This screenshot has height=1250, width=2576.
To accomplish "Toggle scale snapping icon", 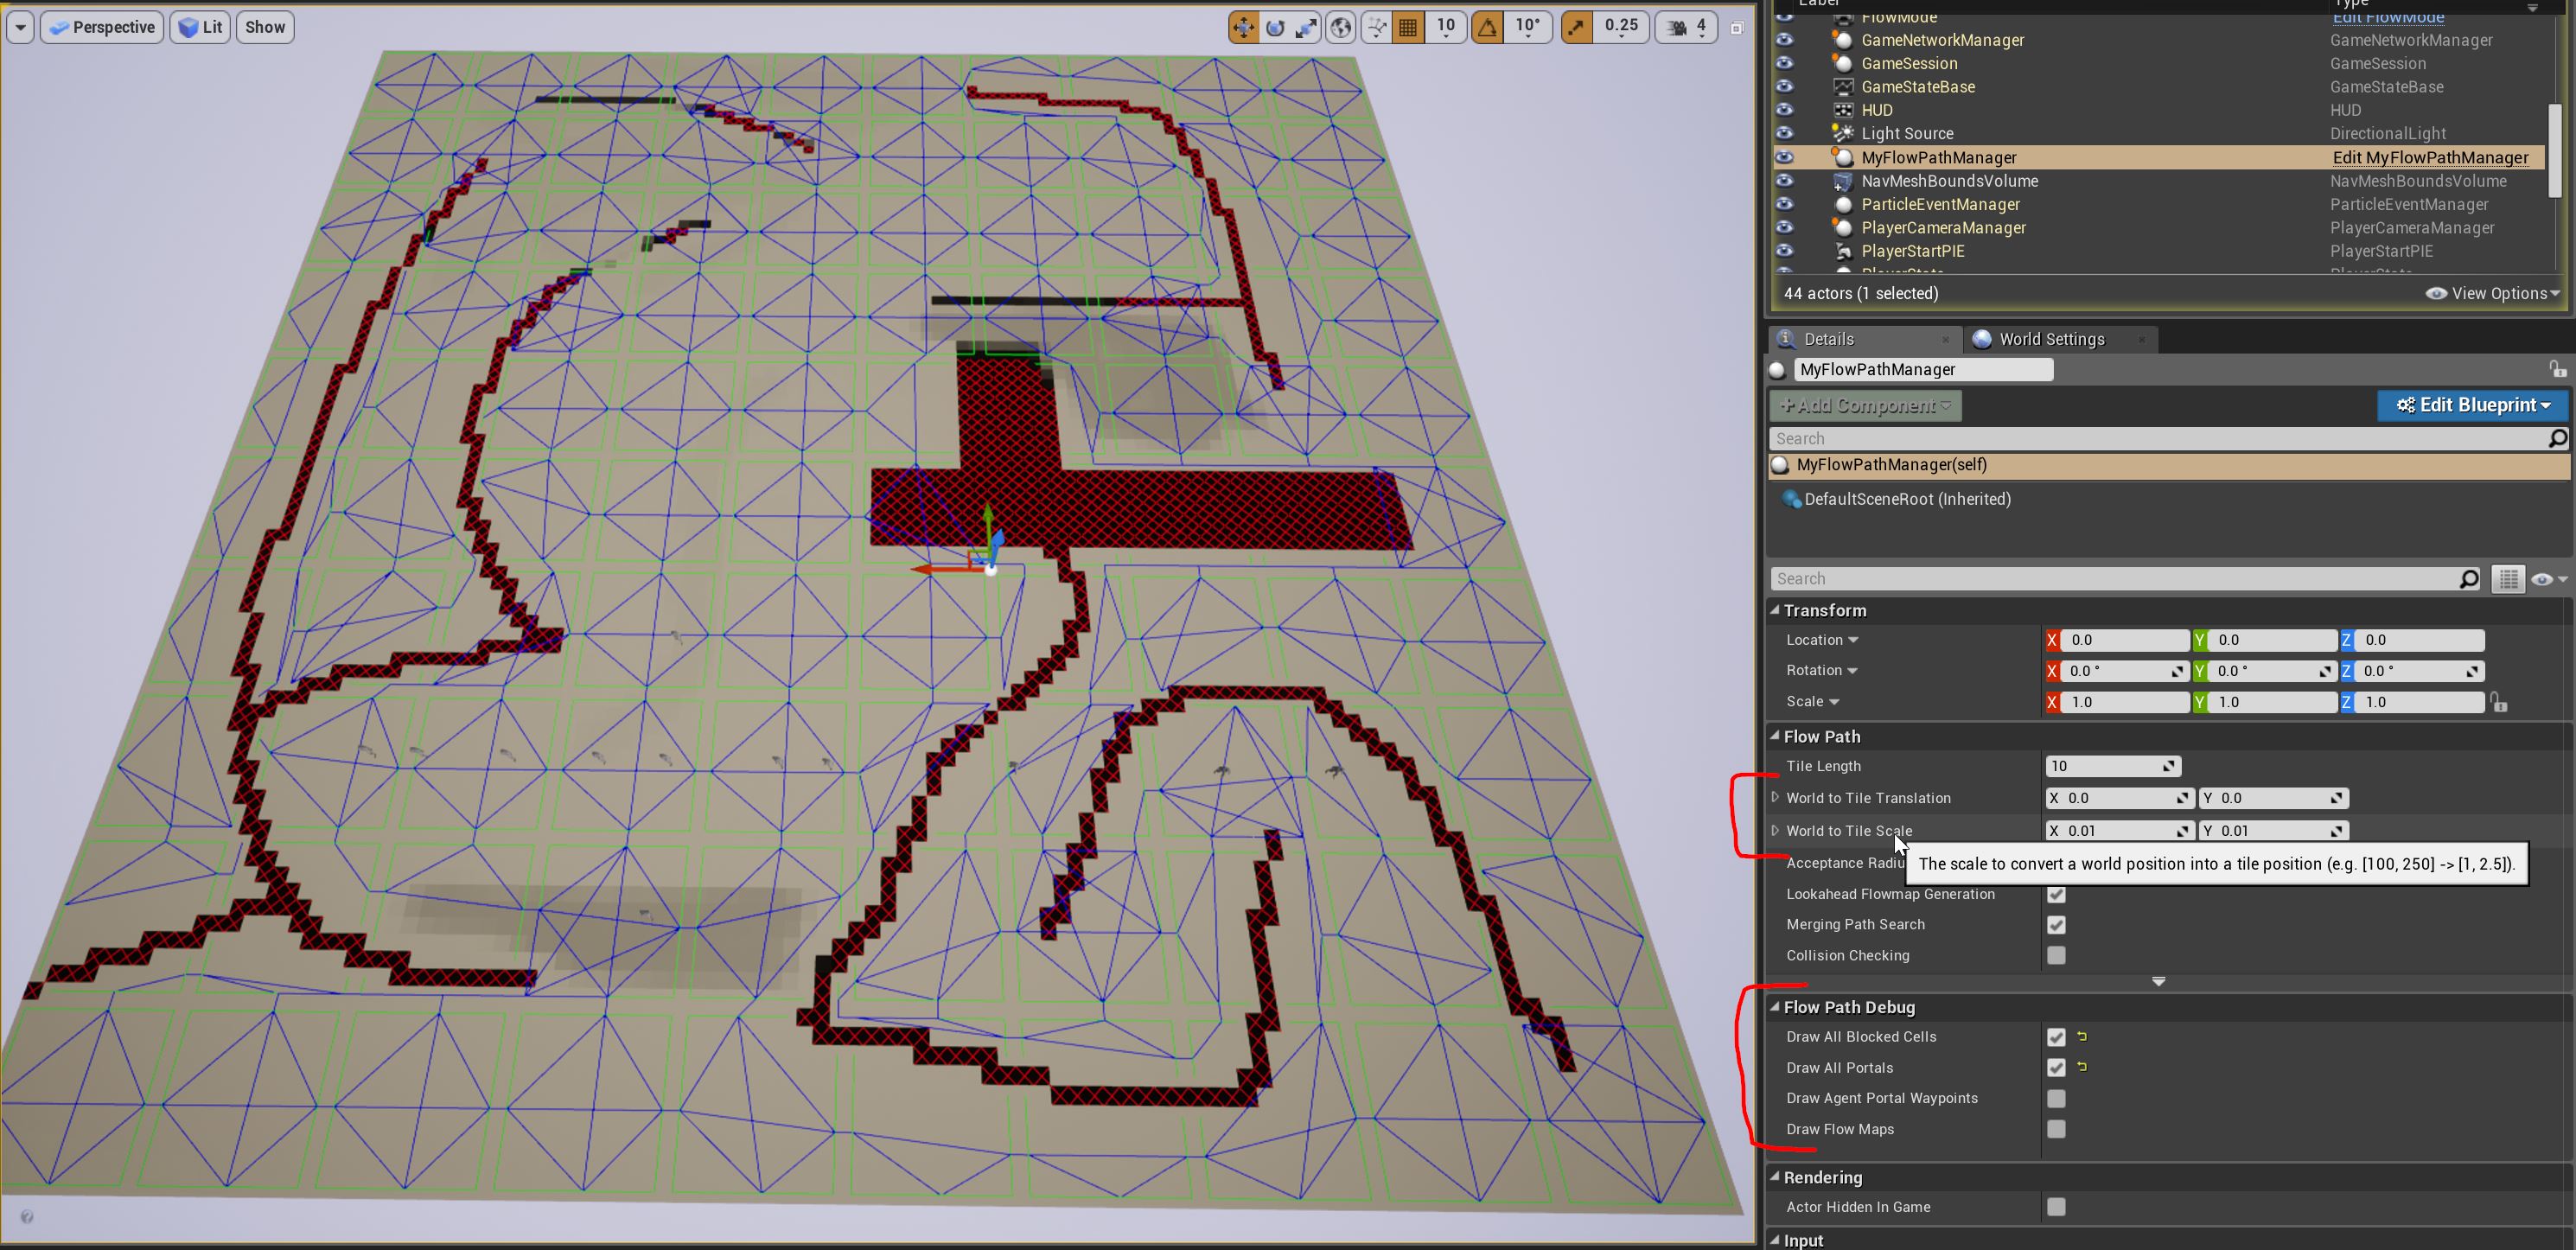I will pyautogui.click(x=1575, y=27).
